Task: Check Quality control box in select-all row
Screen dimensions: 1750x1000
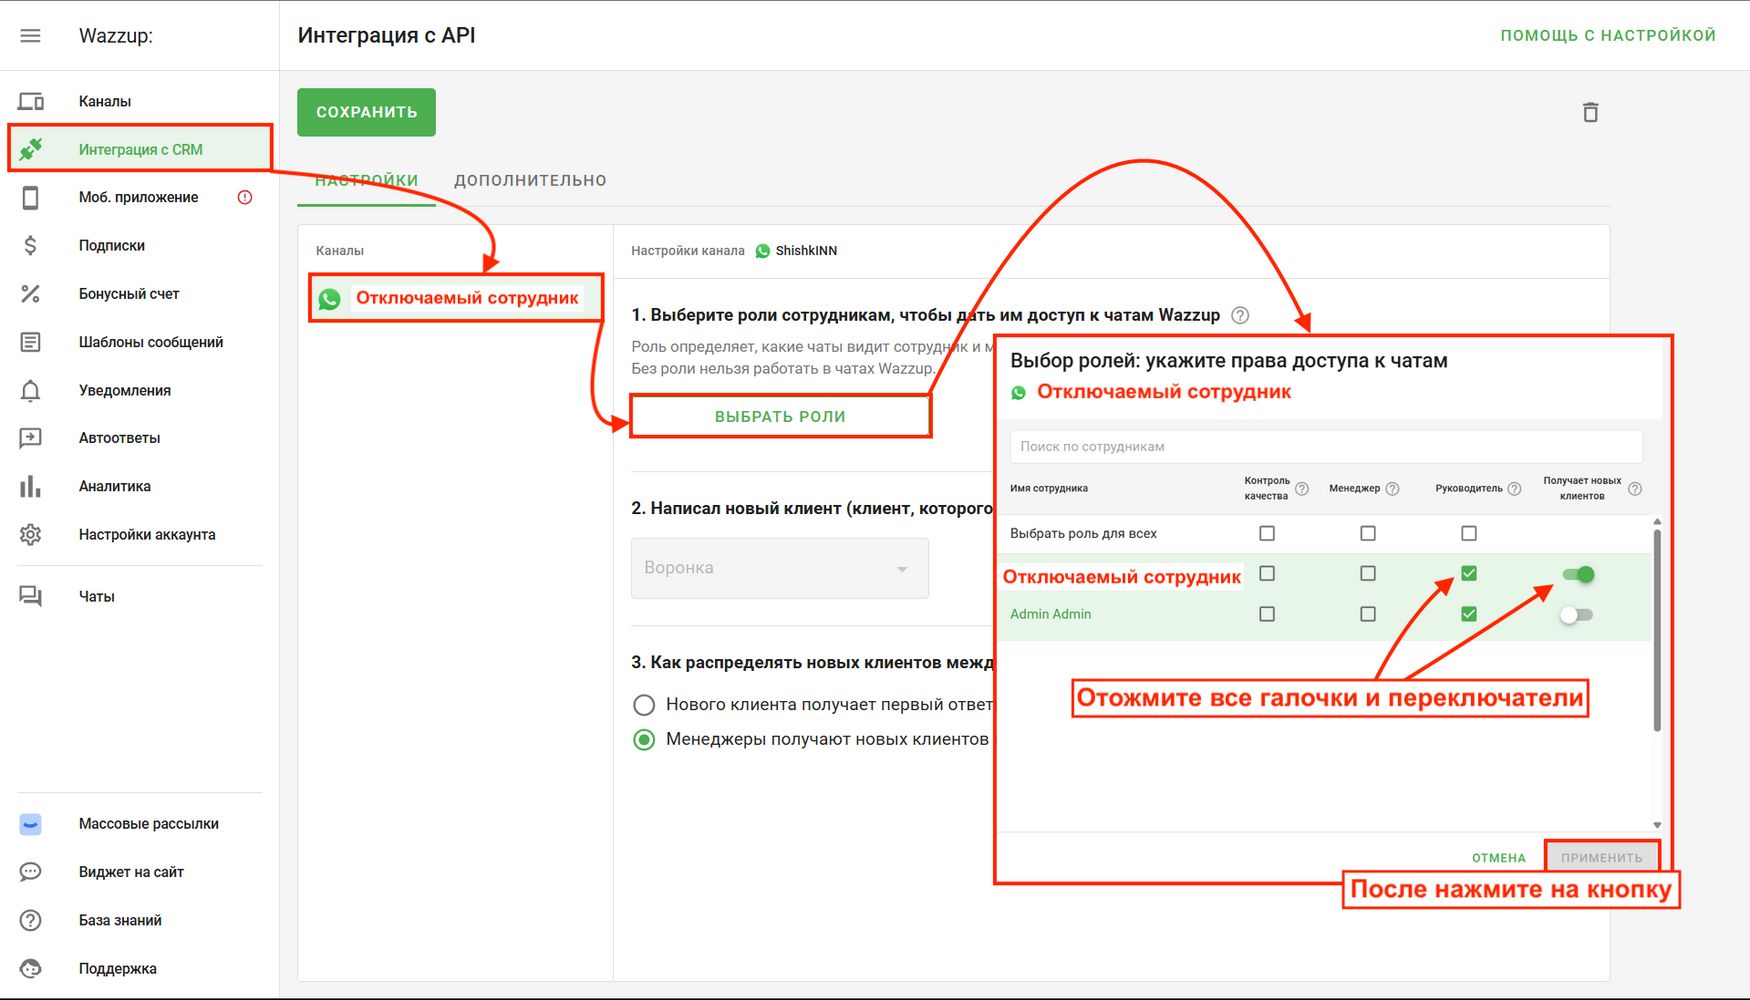Action: click(1267, 534)
